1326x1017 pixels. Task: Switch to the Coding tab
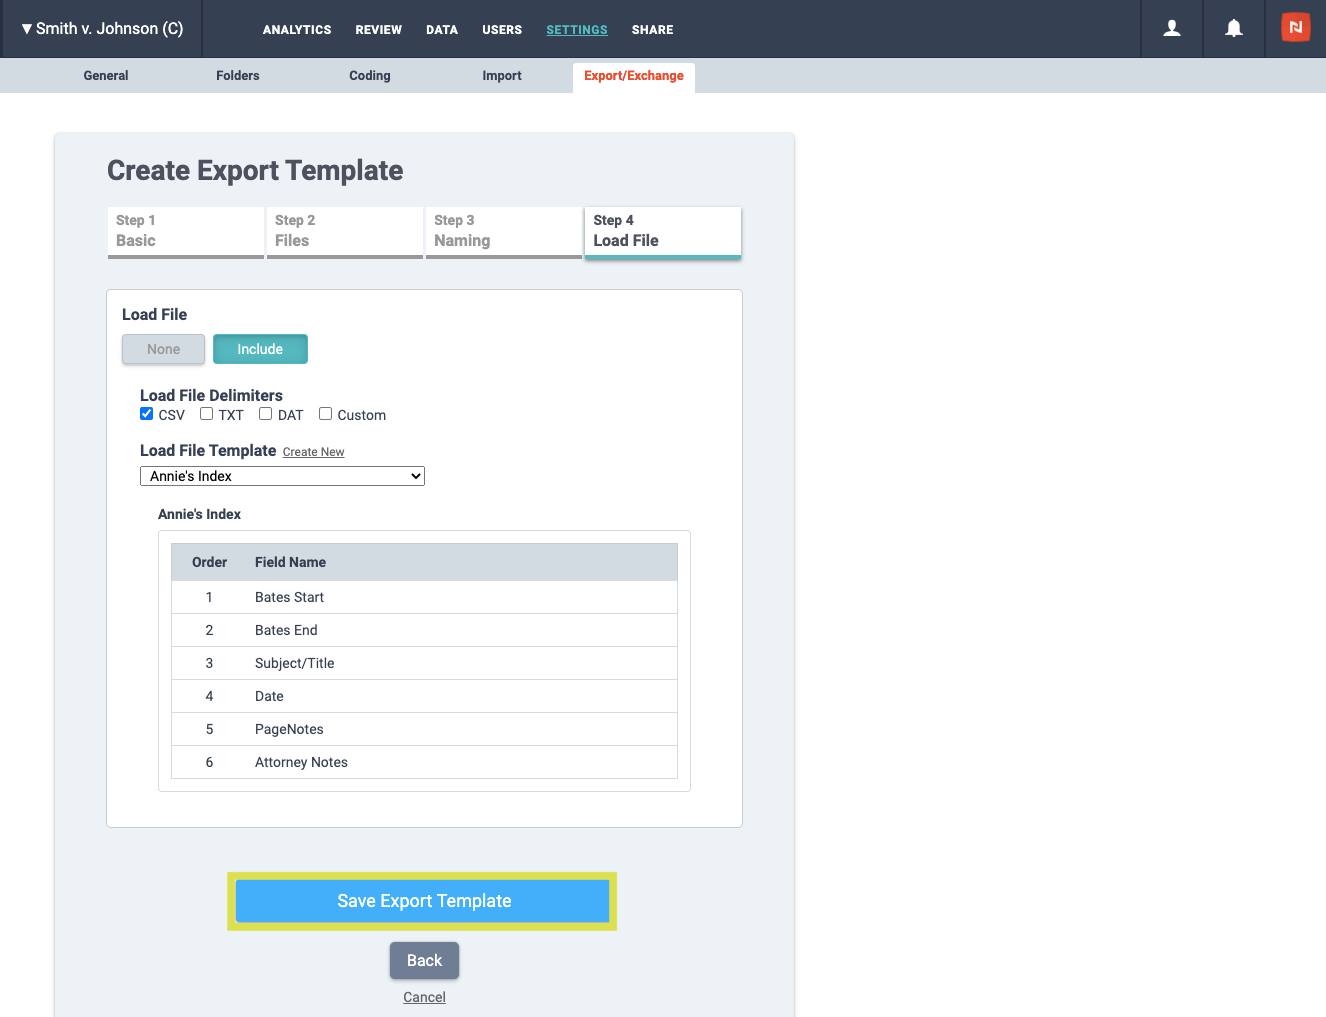coord(370,76)
